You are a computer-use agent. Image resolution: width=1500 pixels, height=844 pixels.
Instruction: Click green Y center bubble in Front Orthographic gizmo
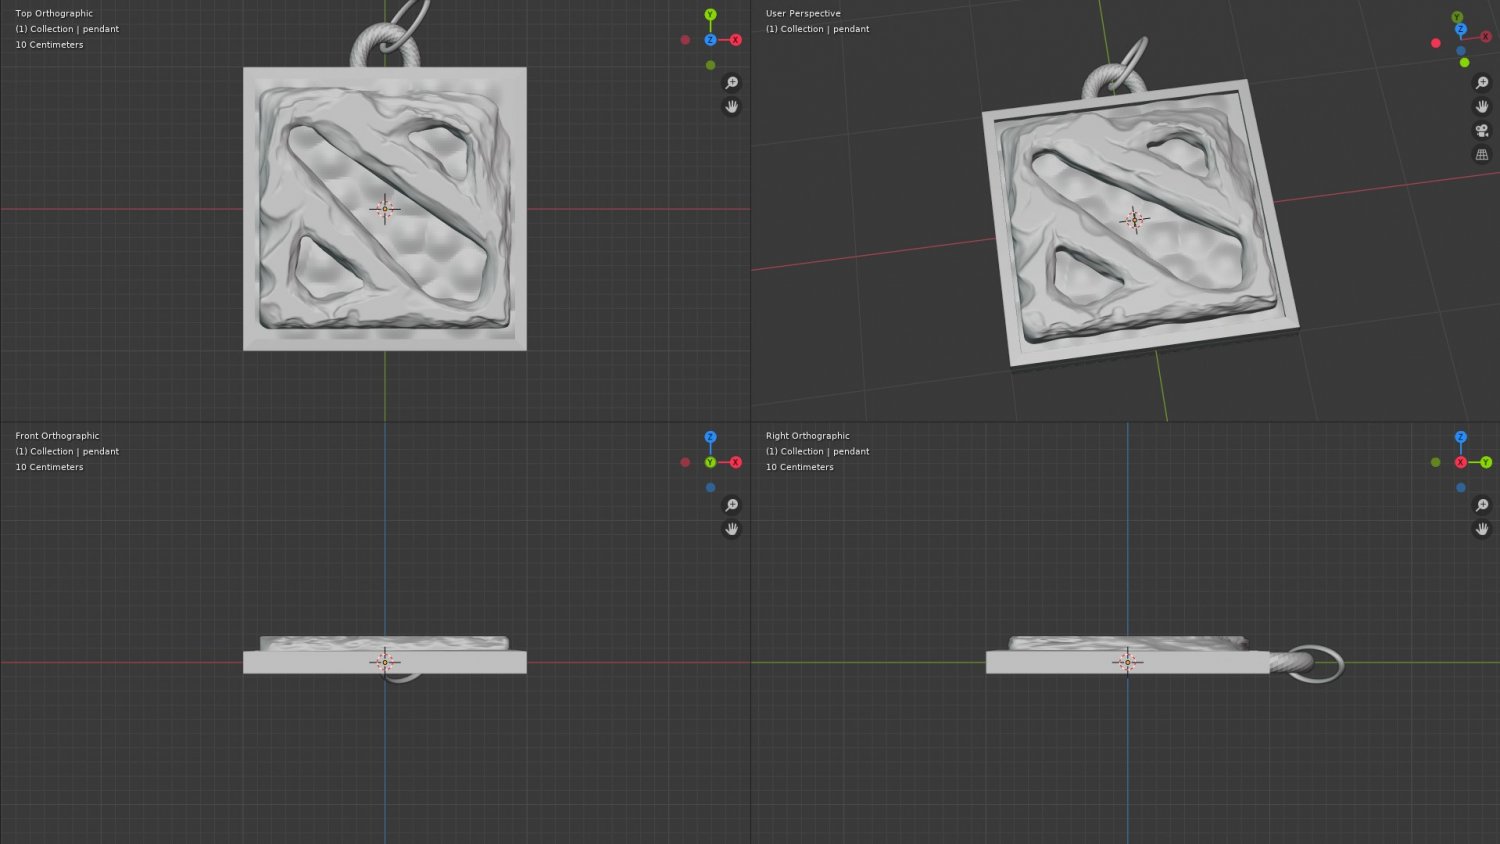(710, 462)
